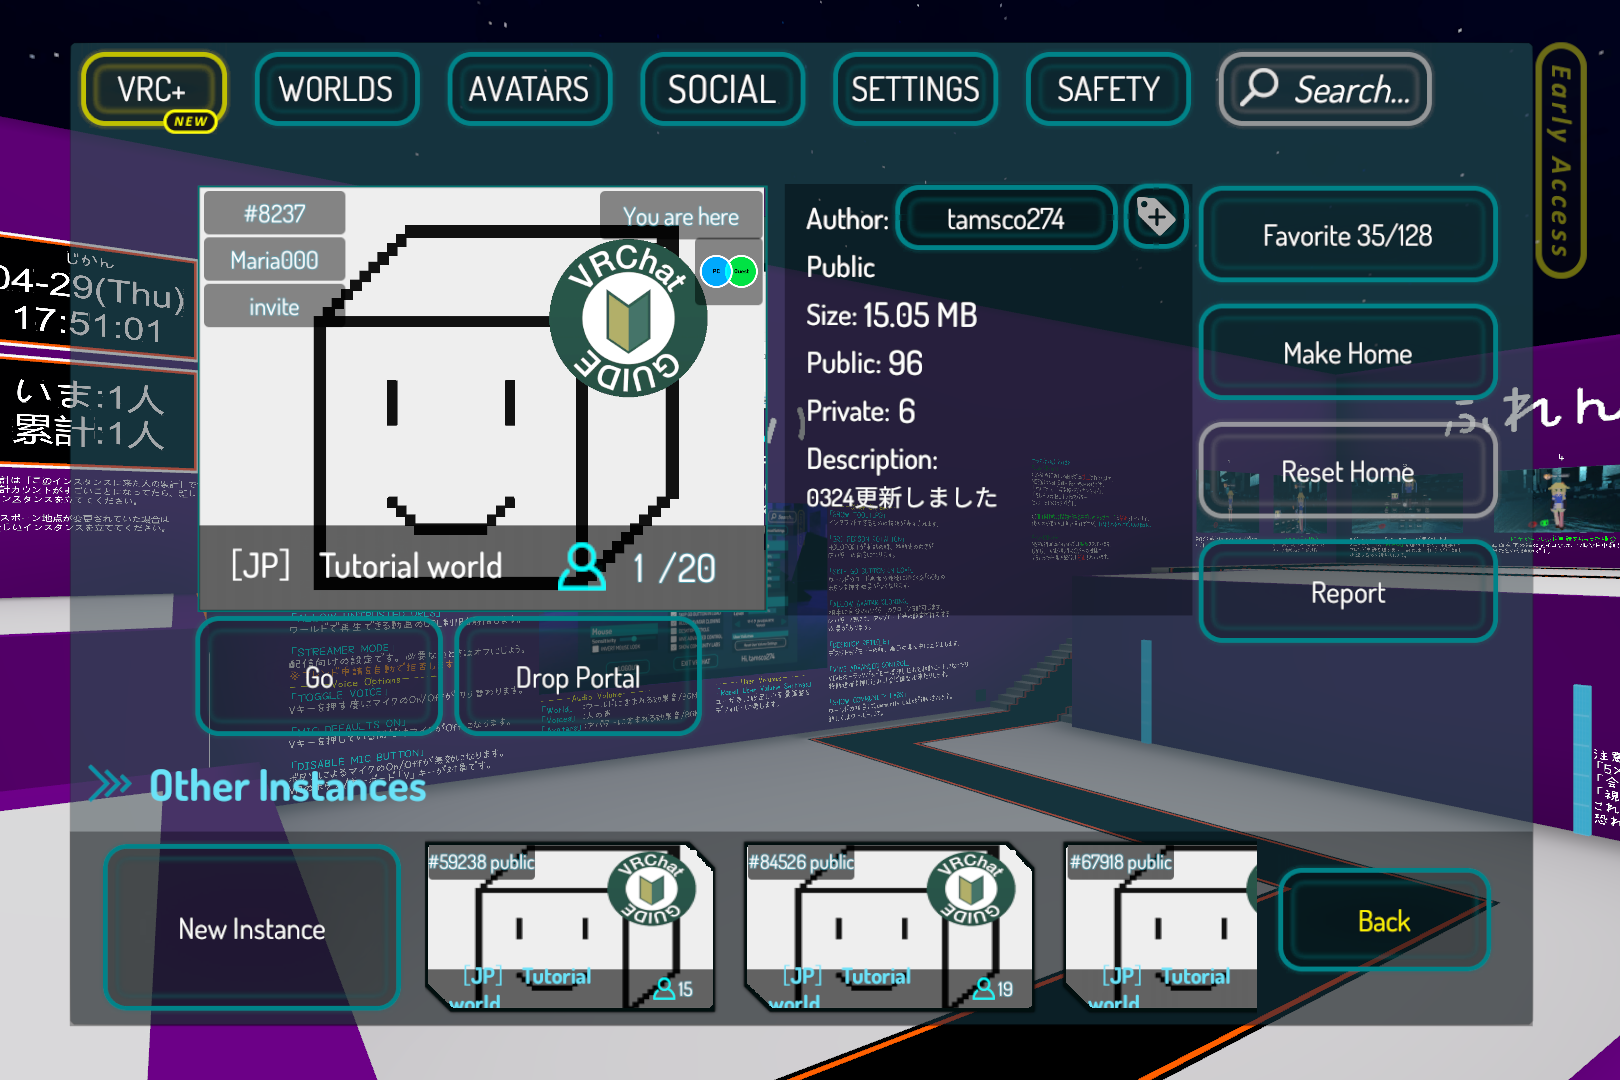
Task: Click the magnifier icon in Search
Action: 1259,88
